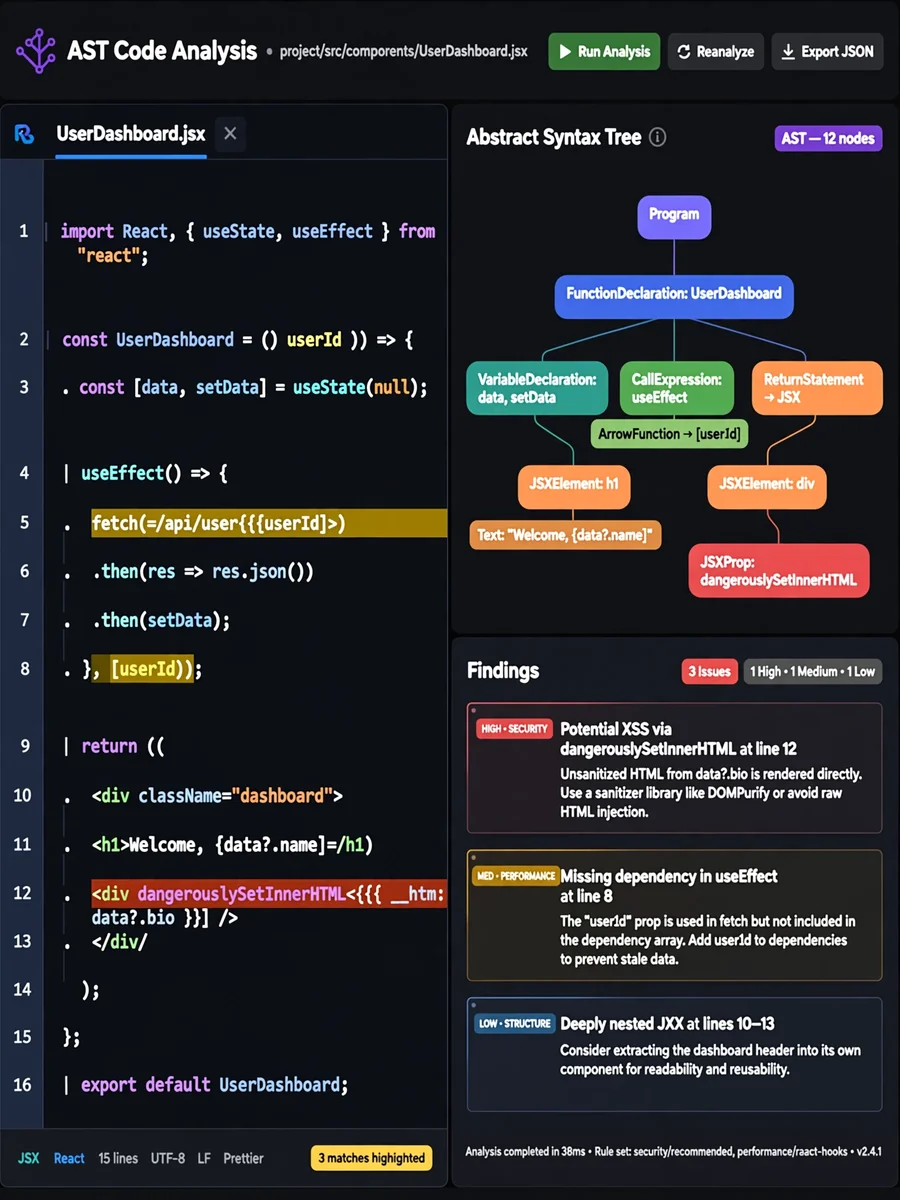Viewport: 900px width, 1200px height.
Task: Export the results as JSON
Action: tap(827, 51)
